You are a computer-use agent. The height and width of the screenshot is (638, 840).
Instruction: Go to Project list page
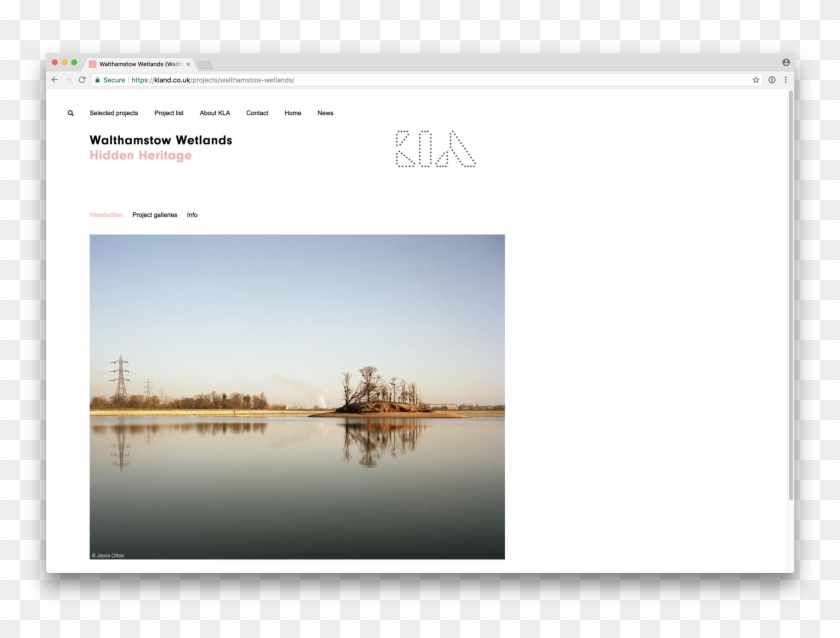[169, 113]
